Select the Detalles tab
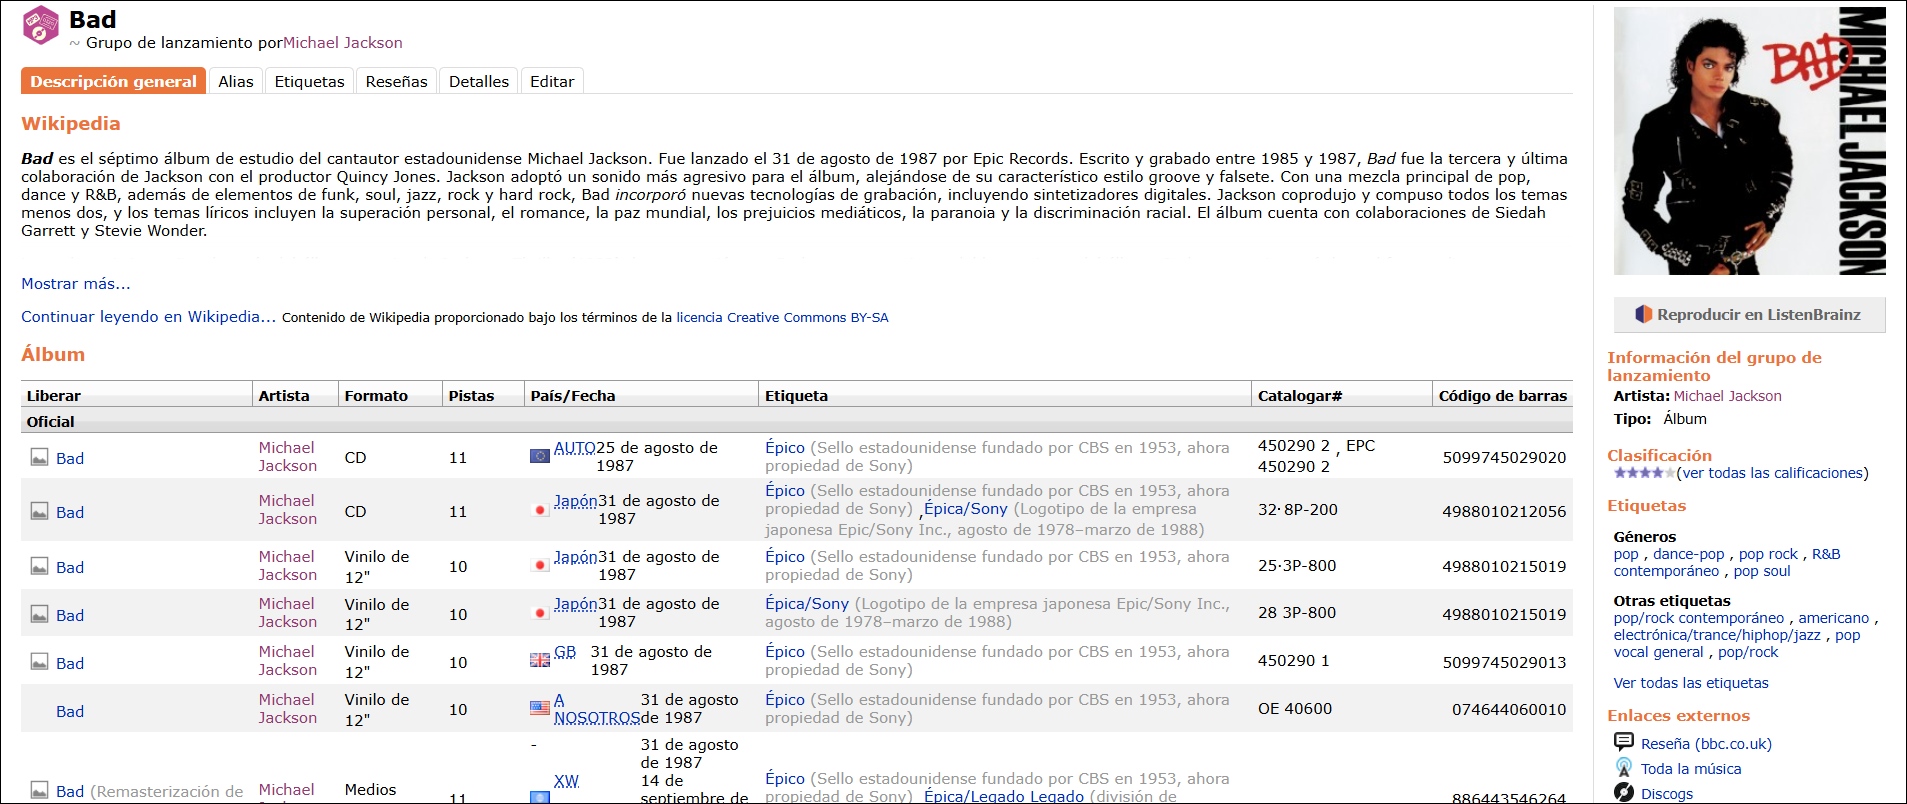Viewport: 1907px width, 804px height. click(479, 81)
